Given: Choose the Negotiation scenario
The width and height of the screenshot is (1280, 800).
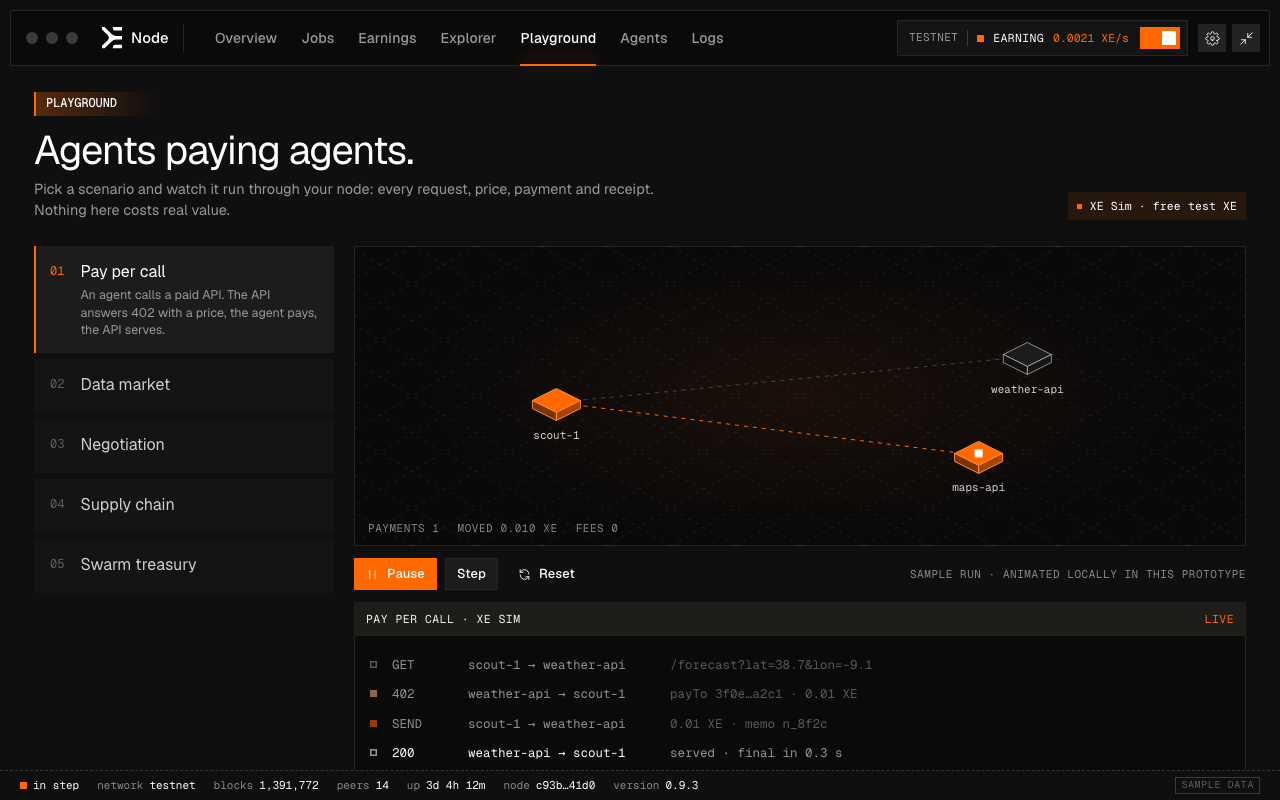Looking at the screenshot, I should coord(184,445).
